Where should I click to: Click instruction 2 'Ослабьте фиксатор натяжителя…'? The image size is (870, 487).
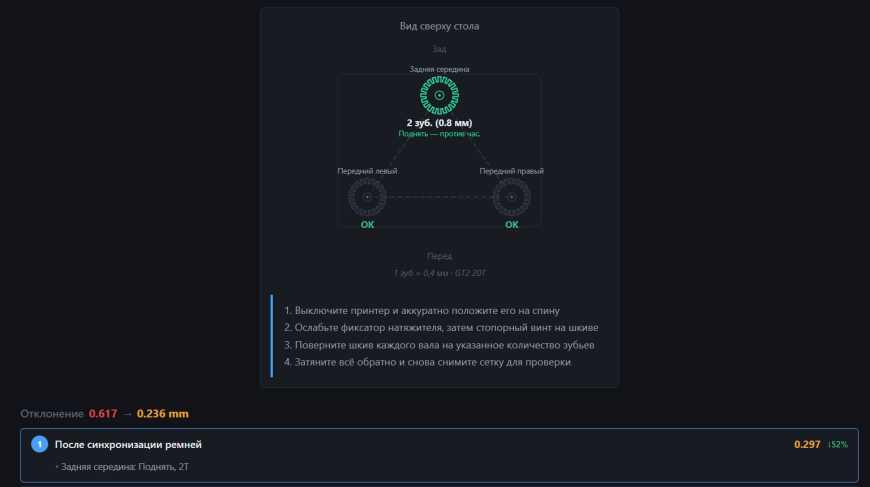[x=441, y=328]
